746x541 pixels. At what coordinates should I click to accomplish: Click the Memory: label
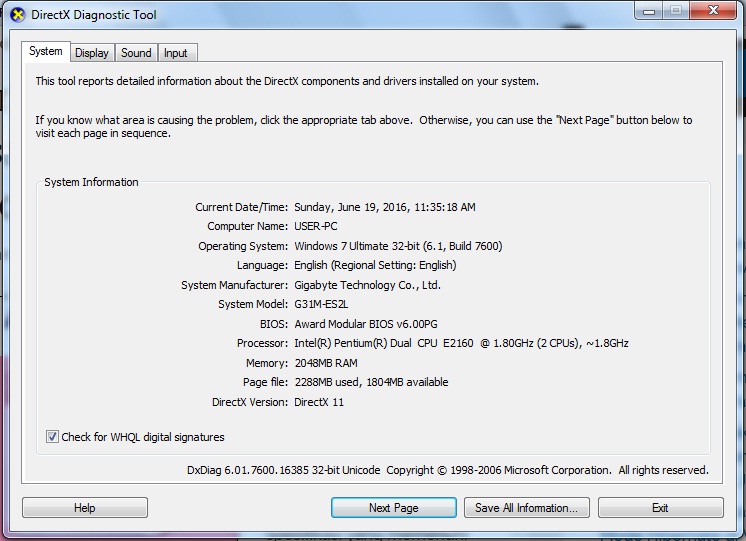coord(267,363)
